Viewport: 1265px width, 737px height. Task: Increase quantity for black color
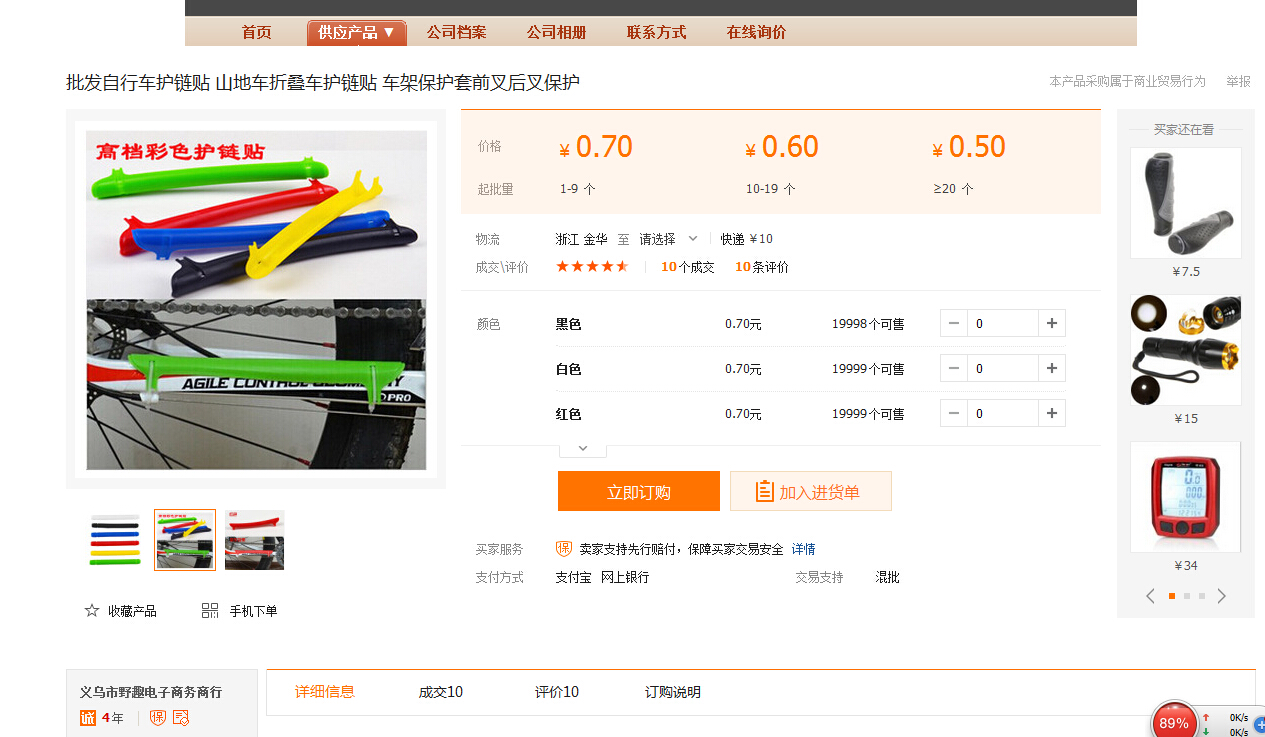(x=1051, y=323)
